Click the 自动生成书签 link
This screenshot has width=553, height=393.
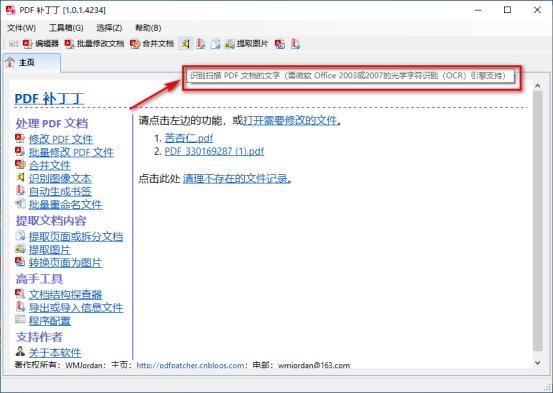(x=60, y=192)
